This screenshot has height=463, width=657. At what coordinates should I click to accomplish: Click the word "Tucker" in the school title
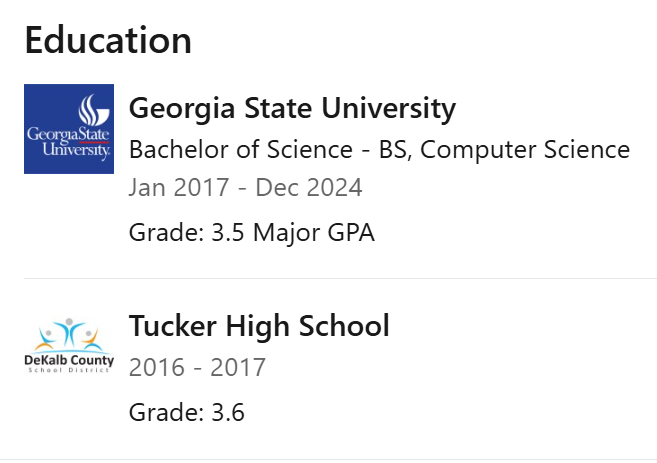coord(171,326)
